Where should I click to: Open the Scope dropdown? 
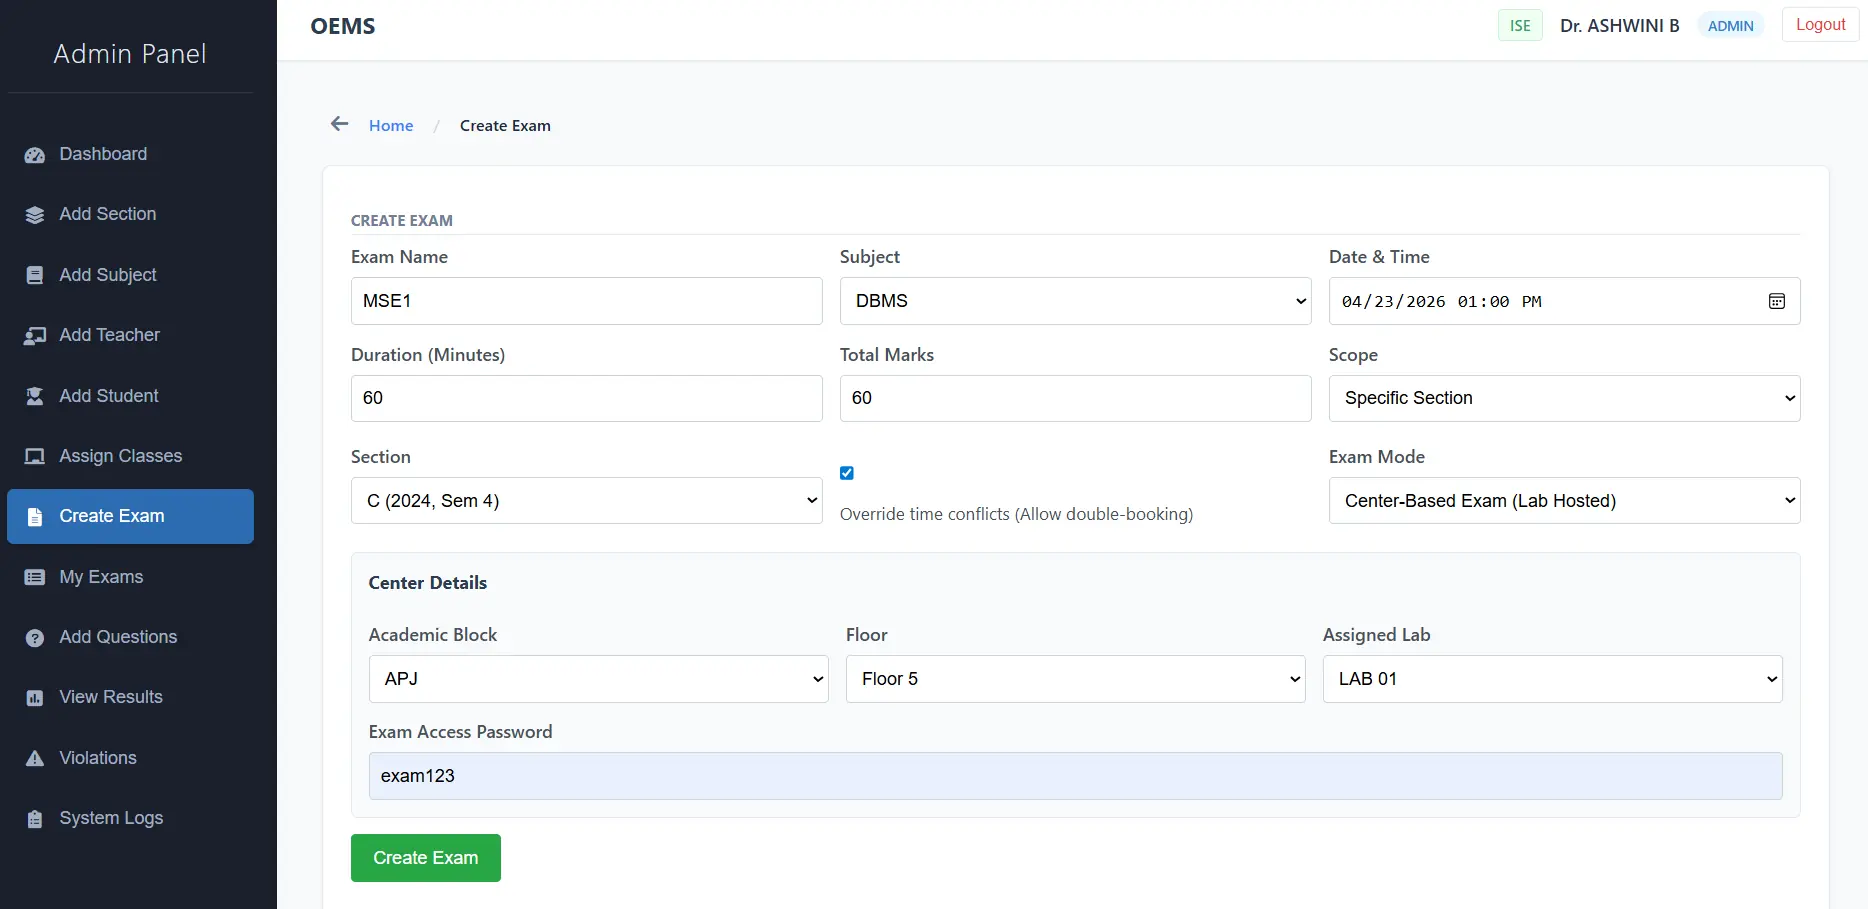[1565, 398]
